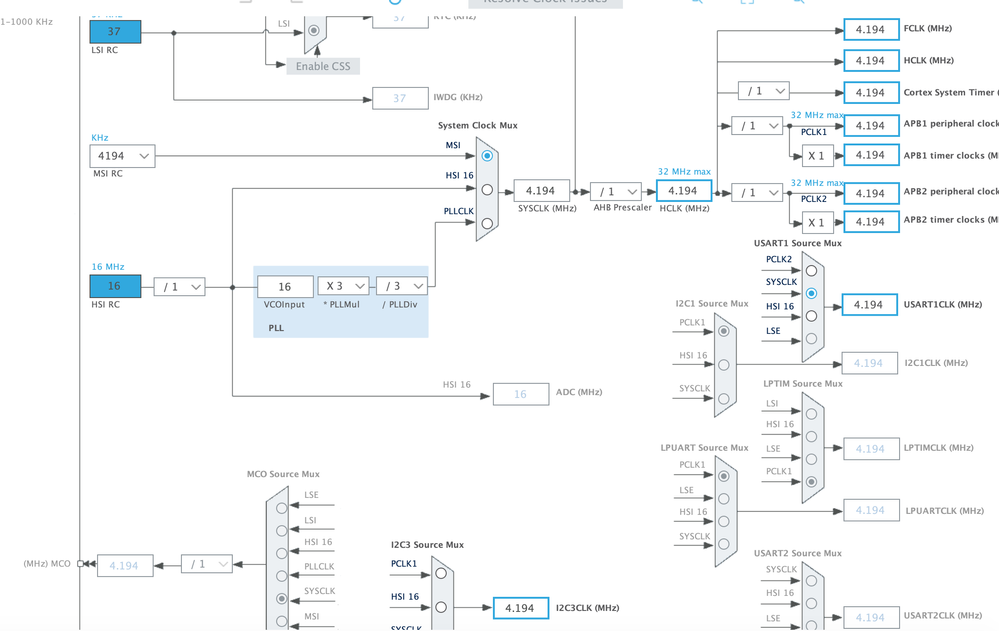
Task: Select SYSCLK in the I2C1 Source Mux
Action: click(x=724, y=399)
